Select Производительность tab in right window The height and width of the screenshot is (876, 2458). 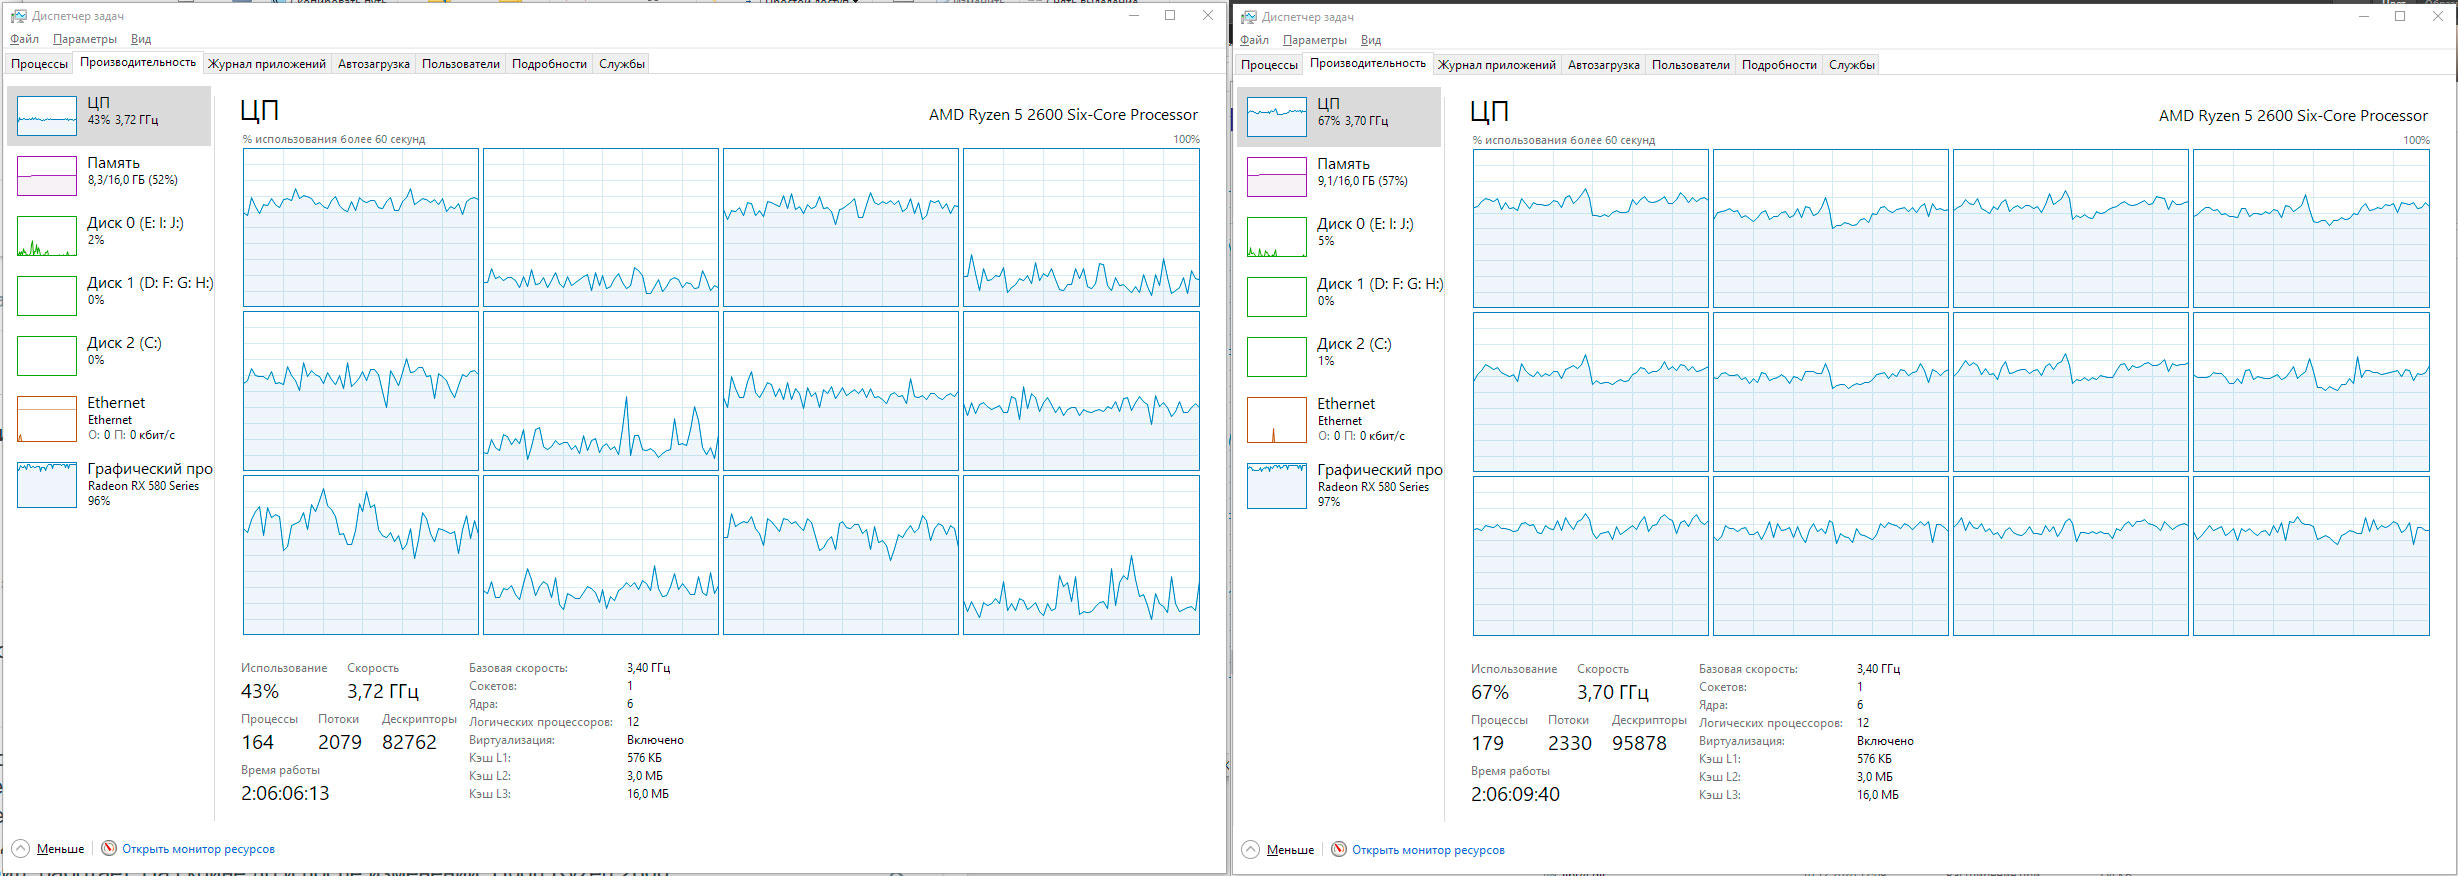(x=1368, y=63)
